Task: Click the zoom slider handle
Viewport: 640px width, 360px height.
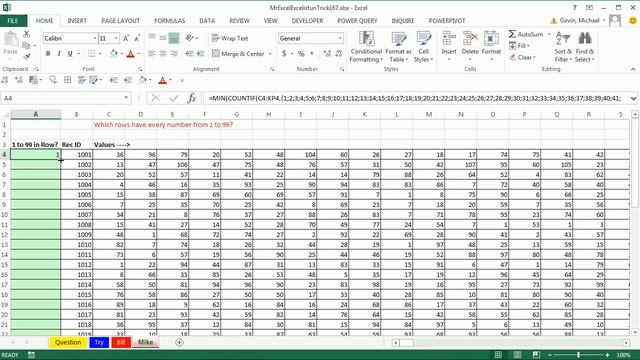Action: tap(578, 355)
